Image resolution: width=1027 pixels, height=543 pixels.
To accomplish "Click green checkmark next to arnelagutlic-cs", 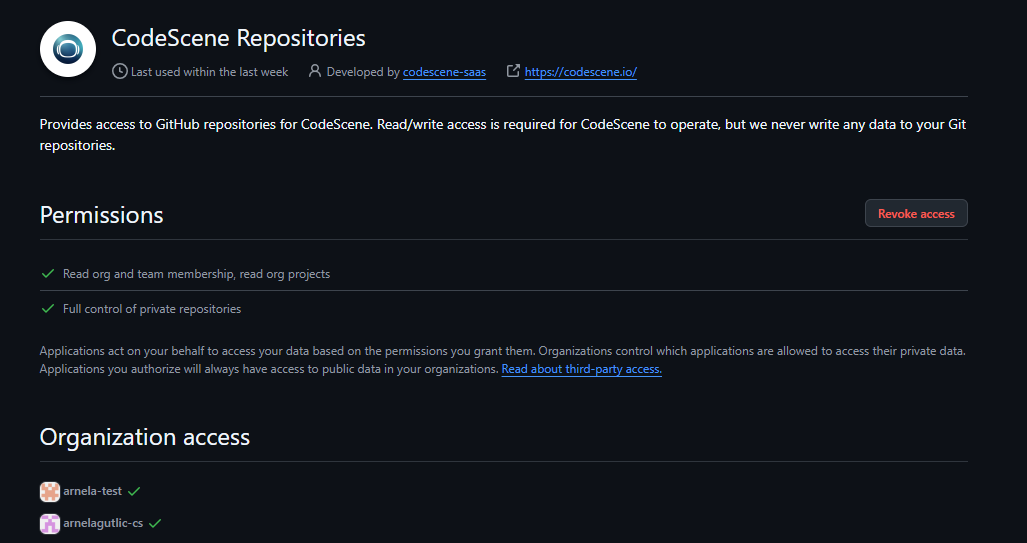I will 155,523.
